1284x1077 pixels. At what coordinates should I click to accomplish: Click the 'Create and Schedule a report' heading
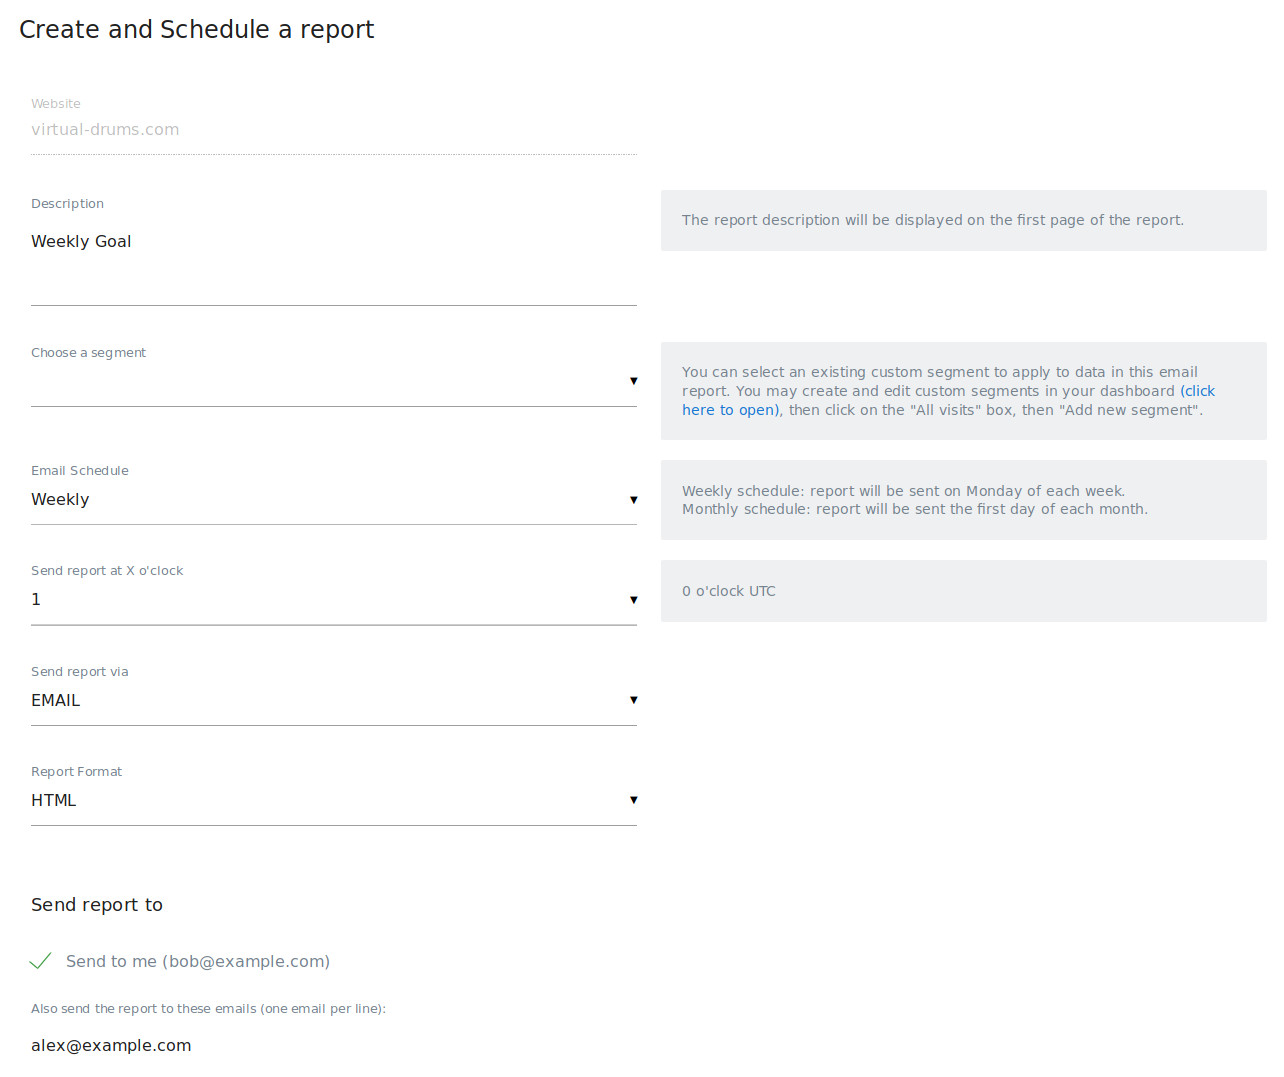pos(196,30)
